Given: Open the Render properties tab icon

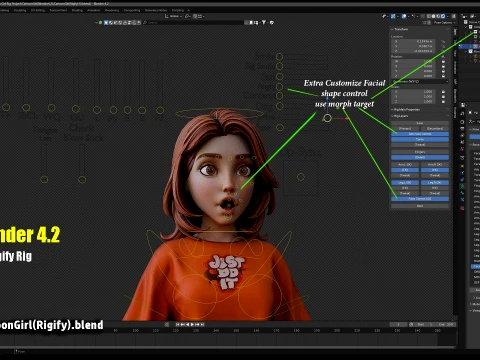Looking at the screenshot, I should [x=462, y=122].
